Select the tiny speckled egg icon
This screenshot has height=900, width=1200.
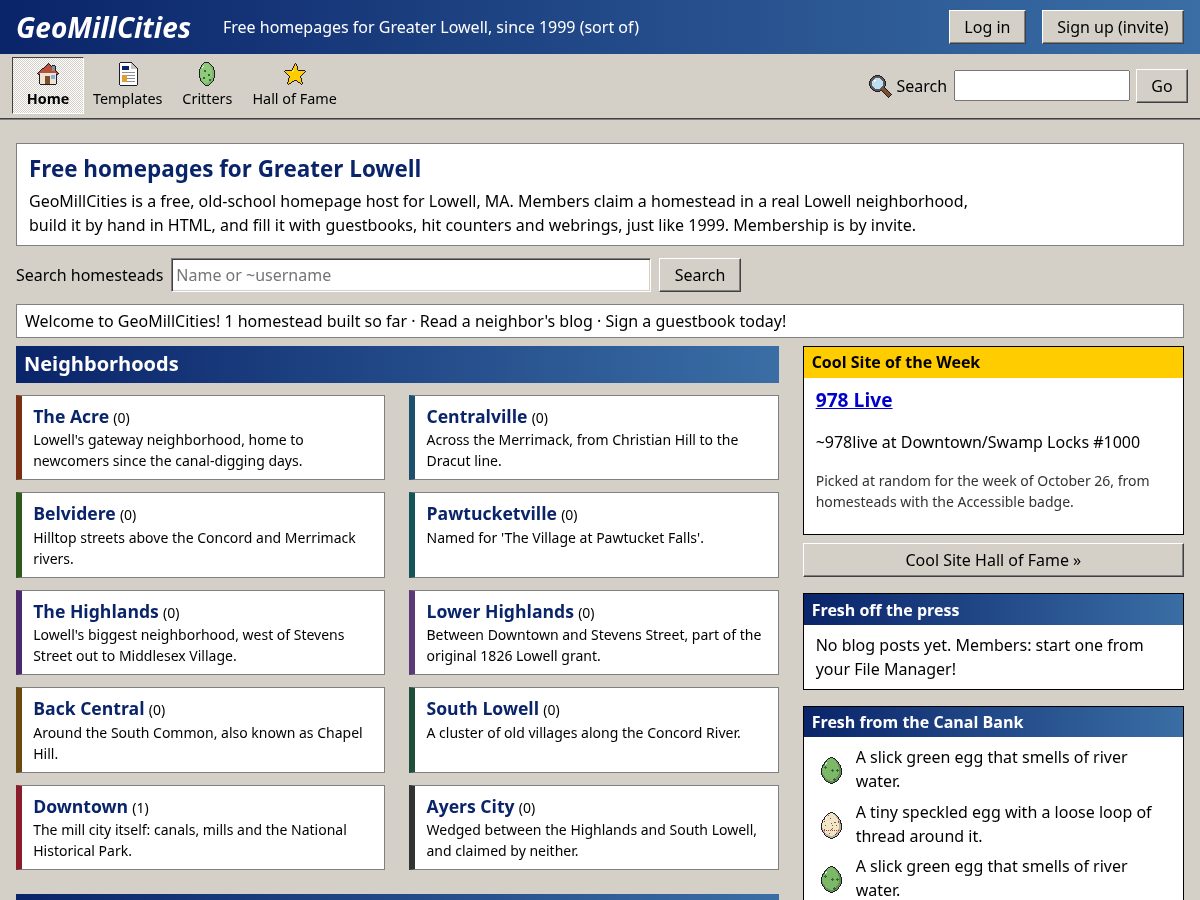(x=831, y=825)
